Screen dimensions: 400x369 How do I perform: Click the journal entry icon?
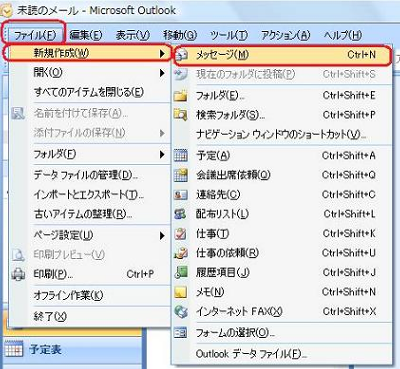(x=181, y=272)
